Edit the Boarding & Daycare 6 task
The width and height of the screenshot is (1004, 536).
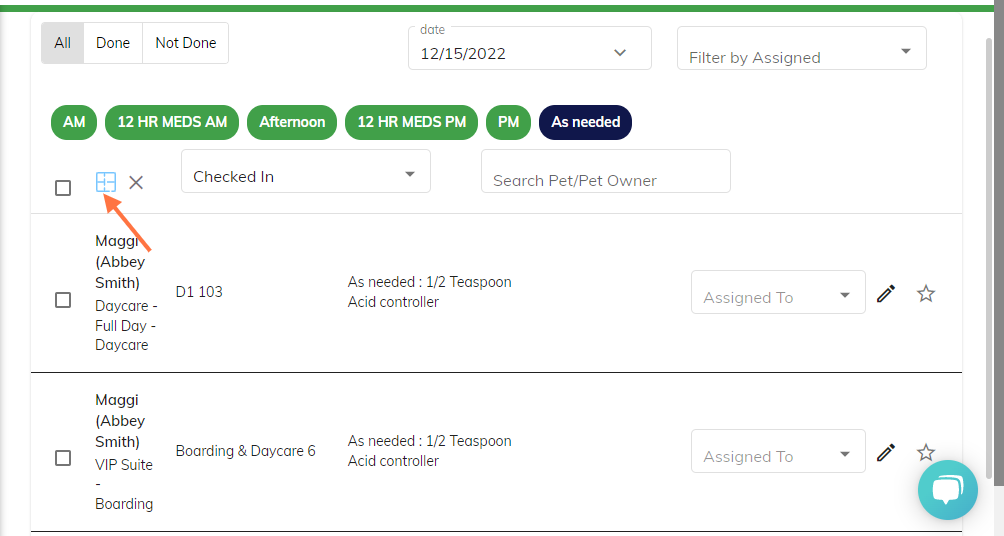point(886,453)
